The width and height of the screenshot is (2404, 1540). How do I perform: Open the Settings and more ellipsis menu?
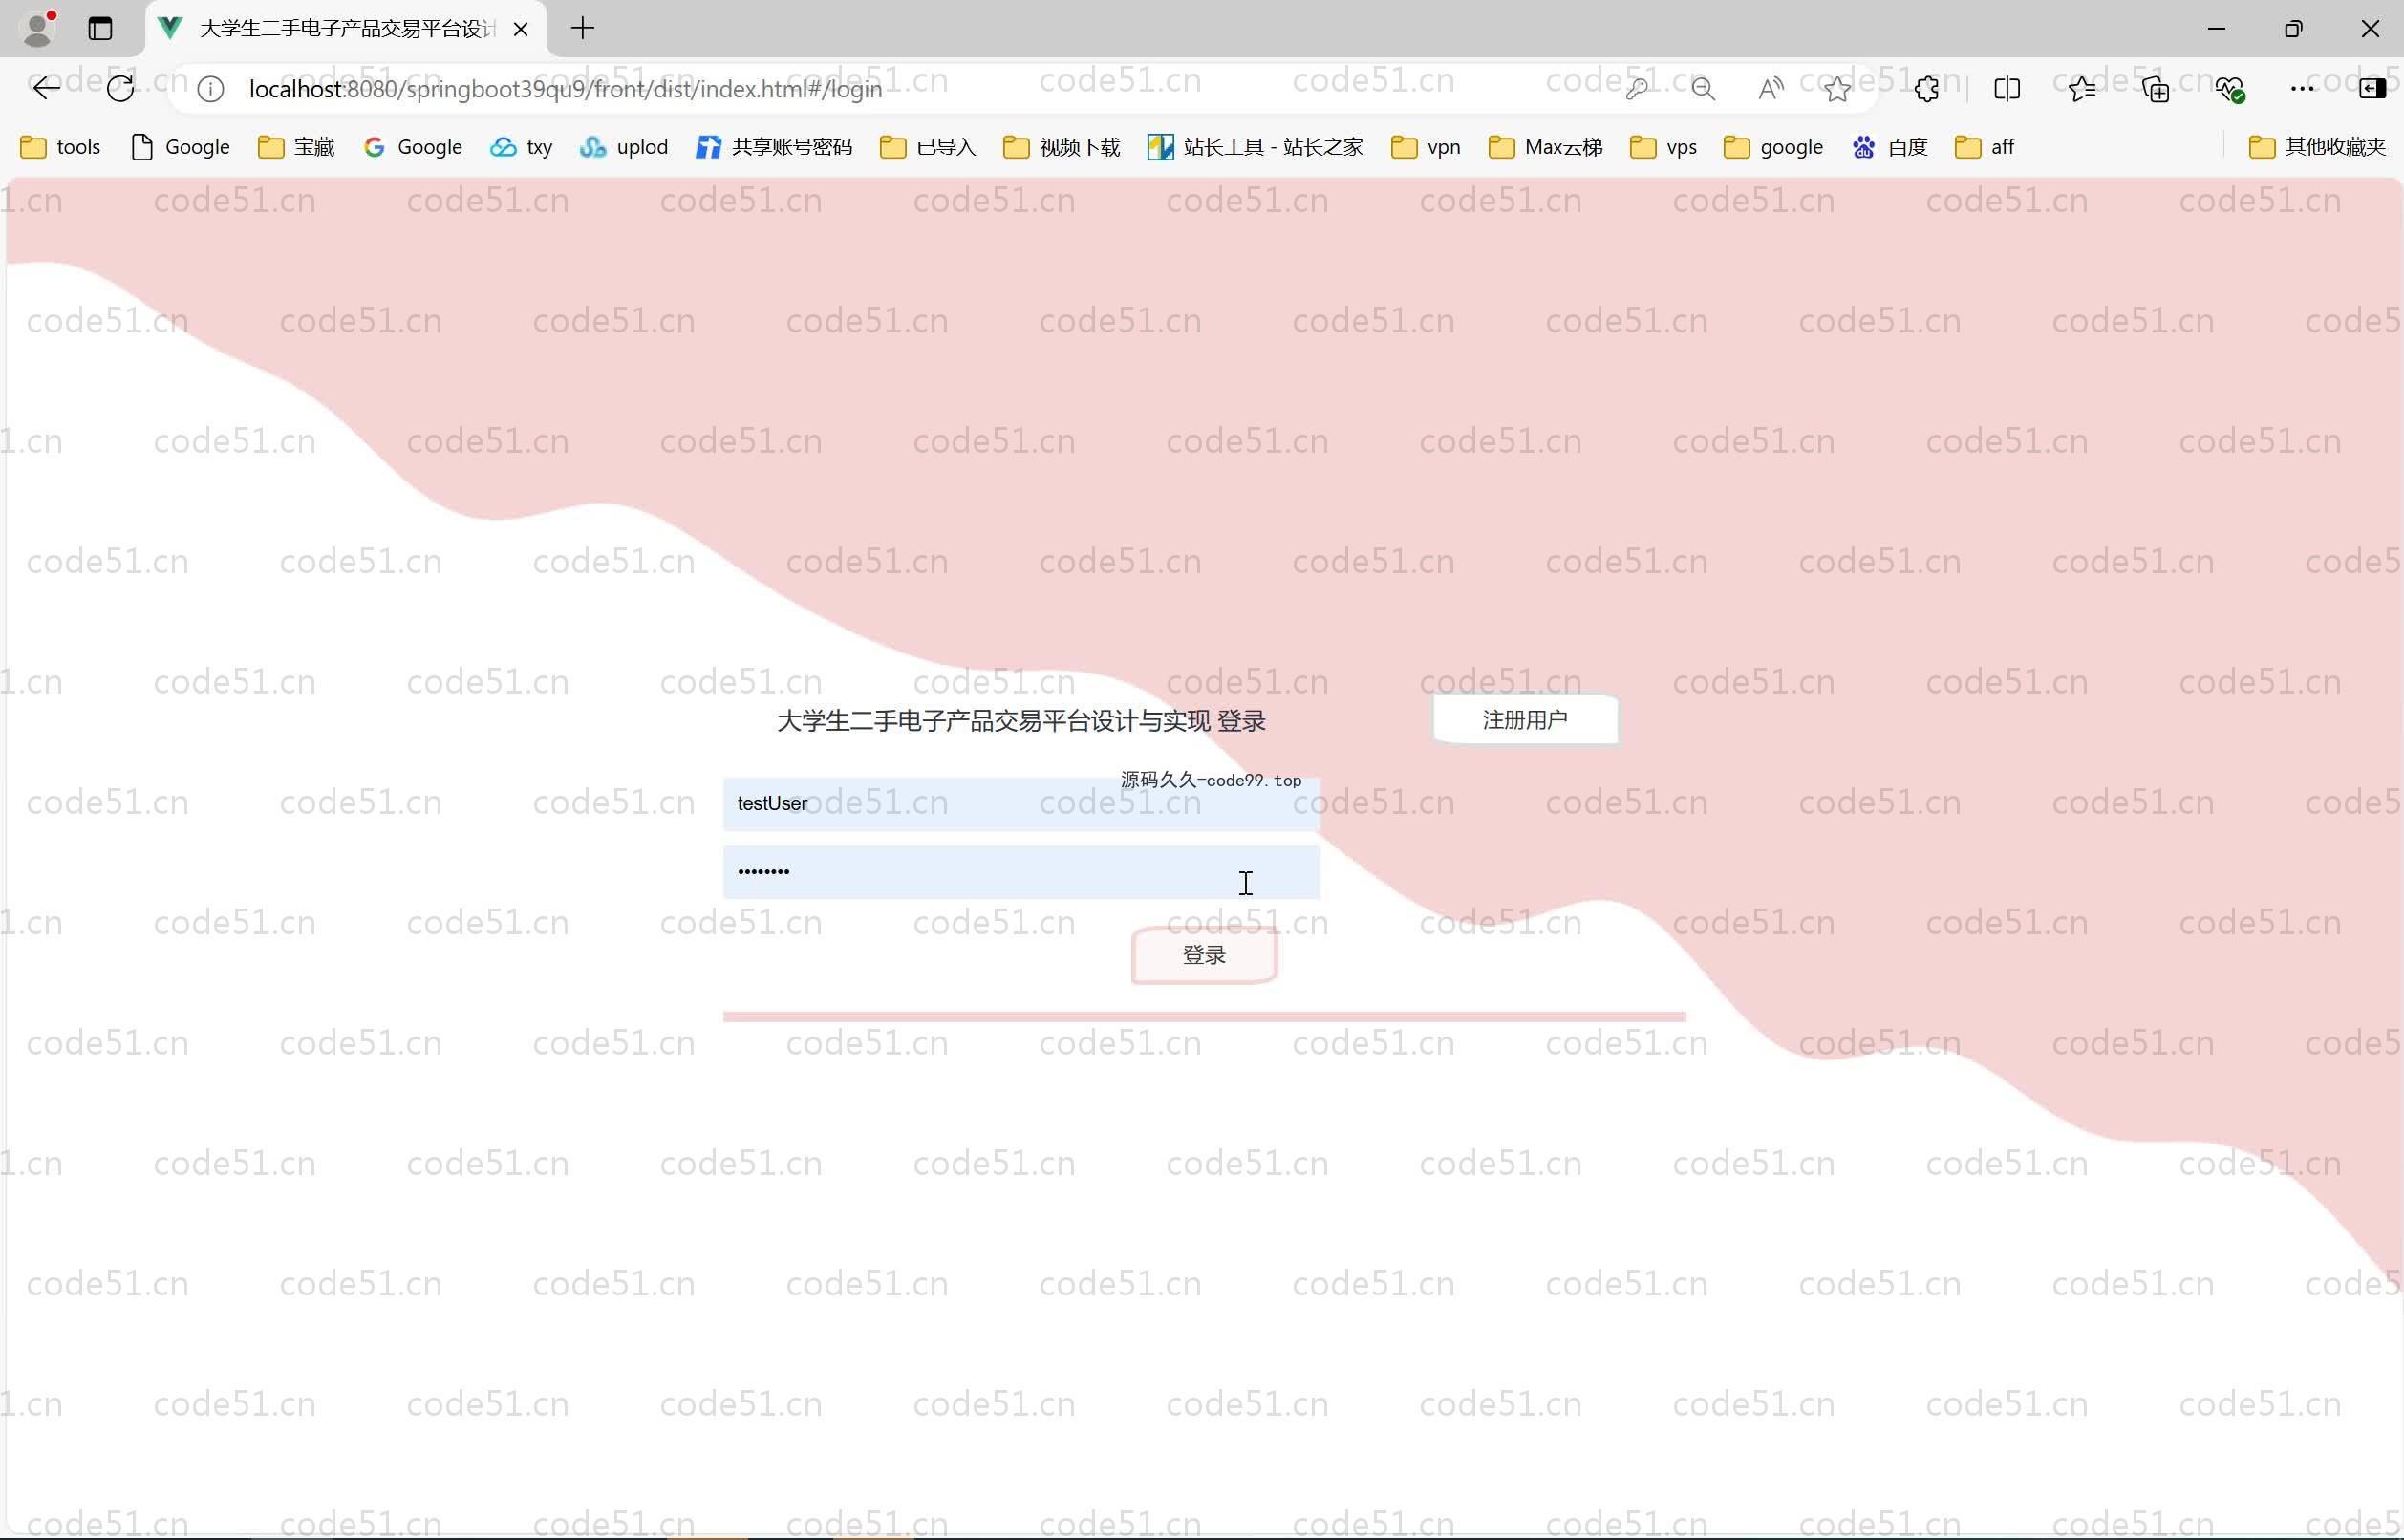(x=2302, y=89)
